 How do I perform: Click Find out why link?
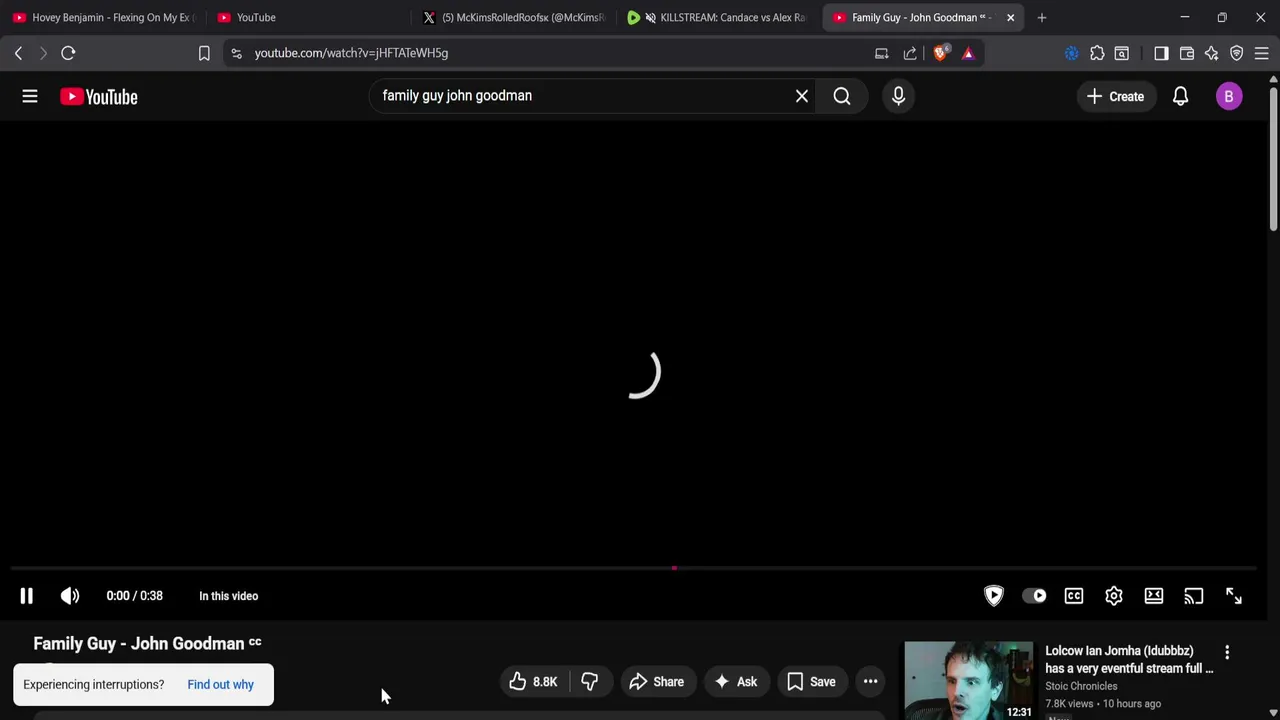pos(221,685)
